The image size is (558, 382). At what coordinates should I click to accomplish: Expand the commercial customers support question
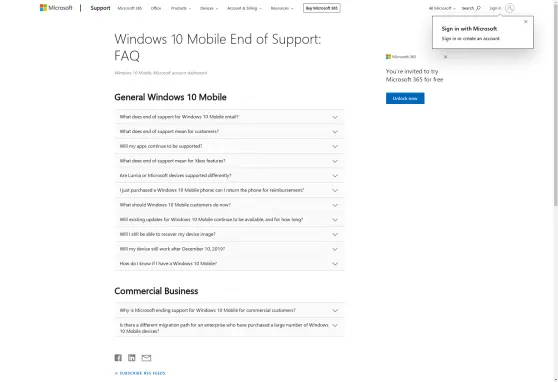point(229,310)
